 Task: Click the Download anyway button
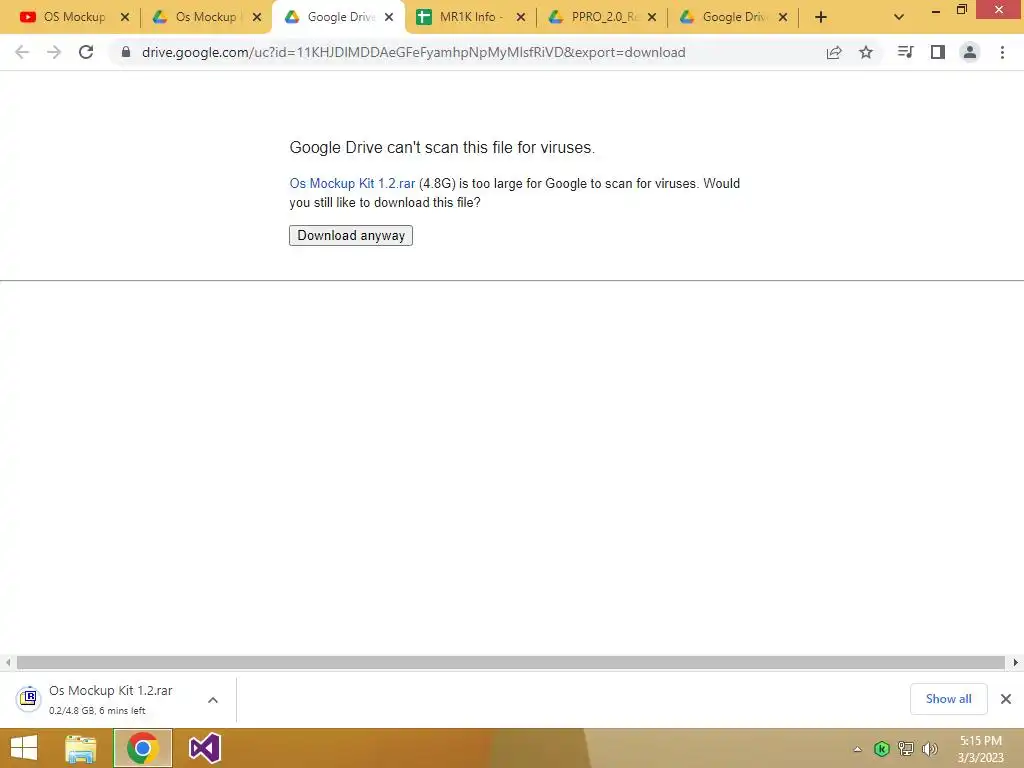[x=351, y=235]
